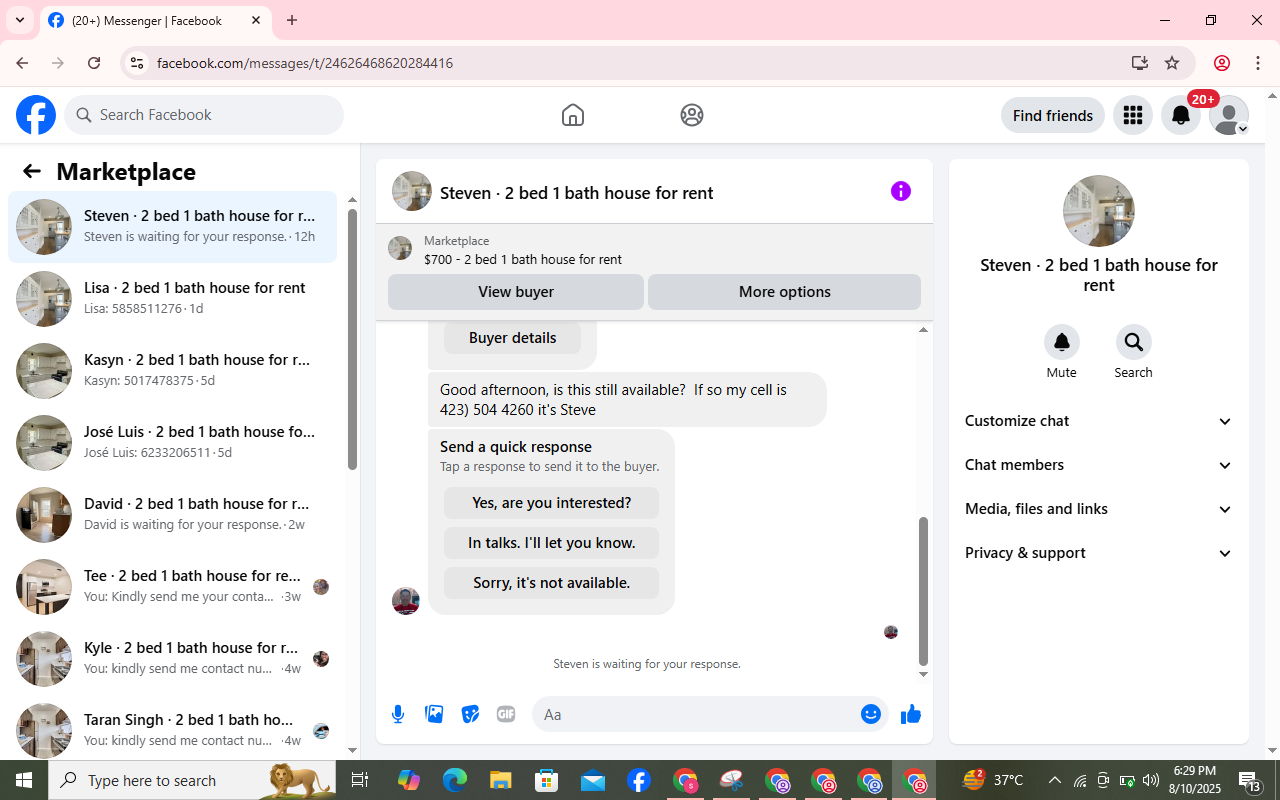Image resolution: width=1280 pixels, height=800 pixels.
Task: Expand Privacy & support section
Action: (x=1099, y=553)
